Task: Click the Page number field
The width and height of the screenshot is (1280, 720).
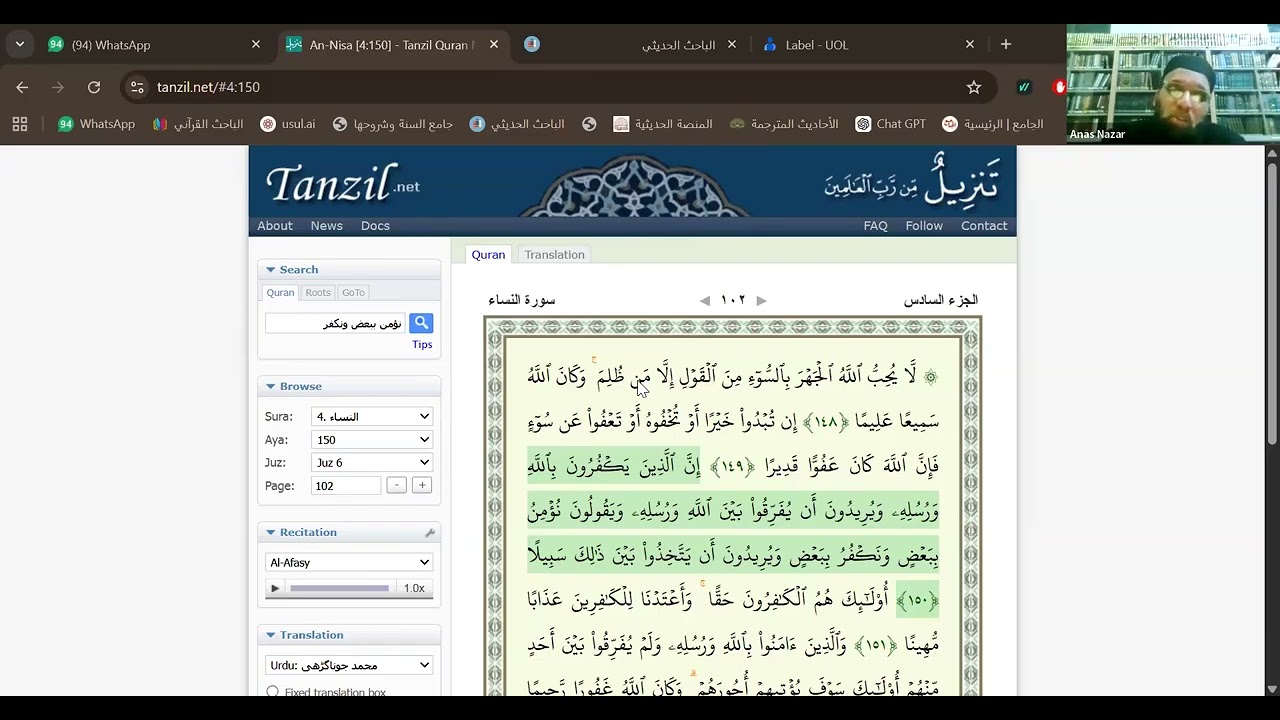Action: click(347, 486)
